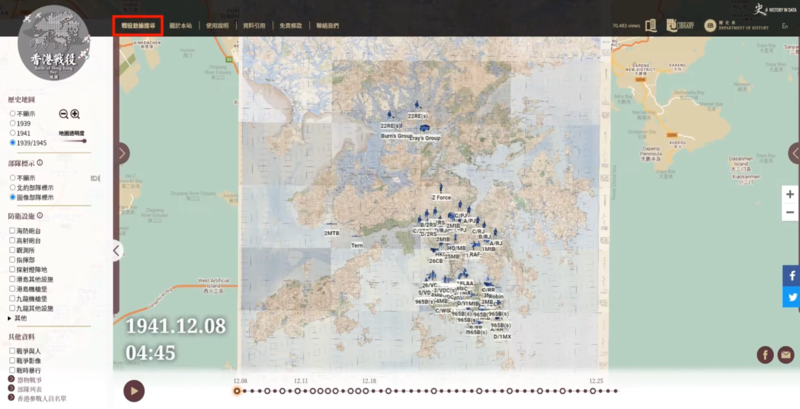
Task: Select the 1941 historical map option
Action: point(13,133)
